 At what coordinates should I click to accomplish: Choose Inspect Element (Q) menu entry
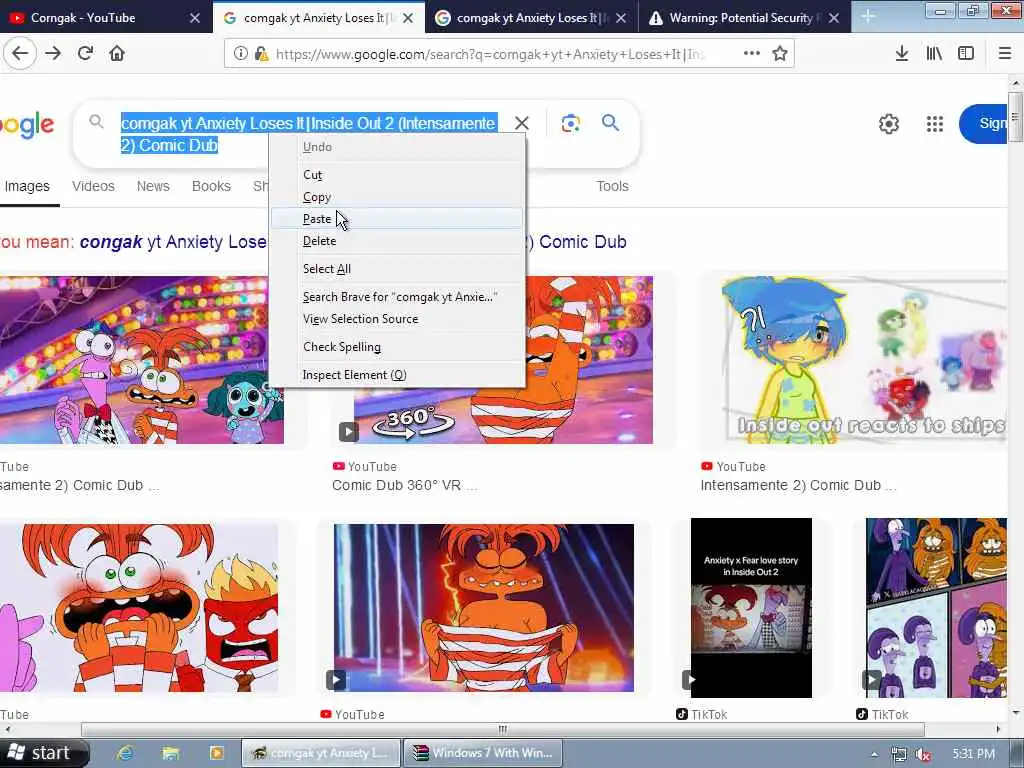pyautogui.click(x=396, y=375)
